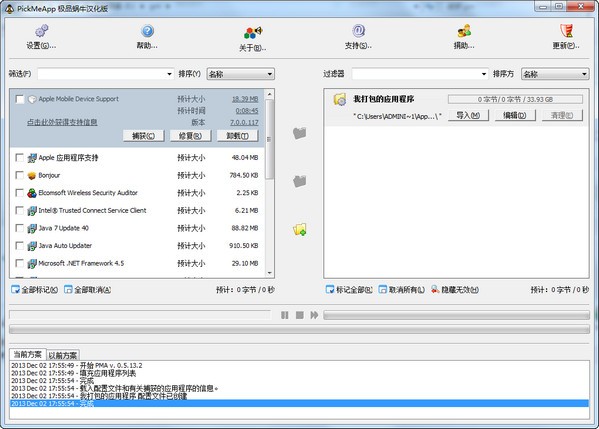Screen dimensions: 599x429
Task: Click the Microsoft .NET Framework 4.5 icon
Action: pyautogui.click(x=32, y=263)
